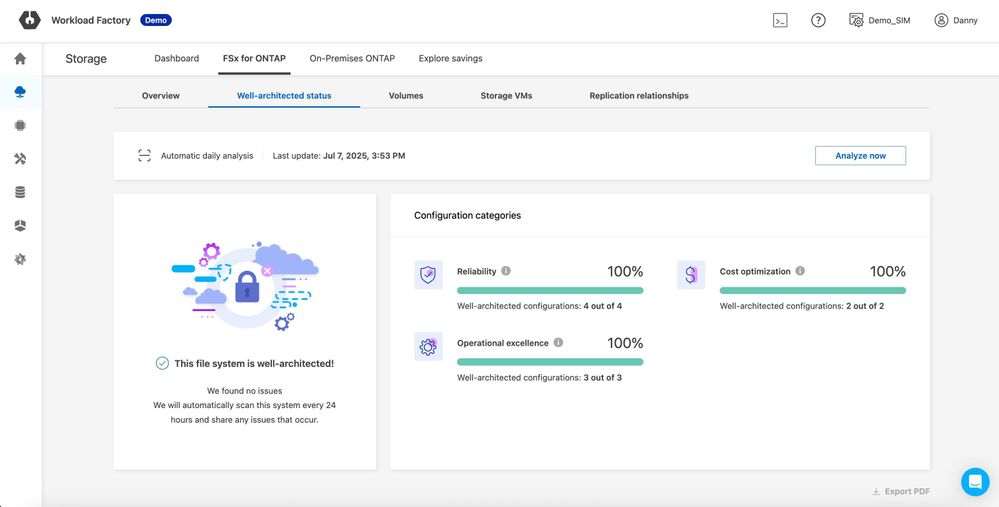Click the Reliability progress bar
The image size is (999, 507).
coord(550,290)
